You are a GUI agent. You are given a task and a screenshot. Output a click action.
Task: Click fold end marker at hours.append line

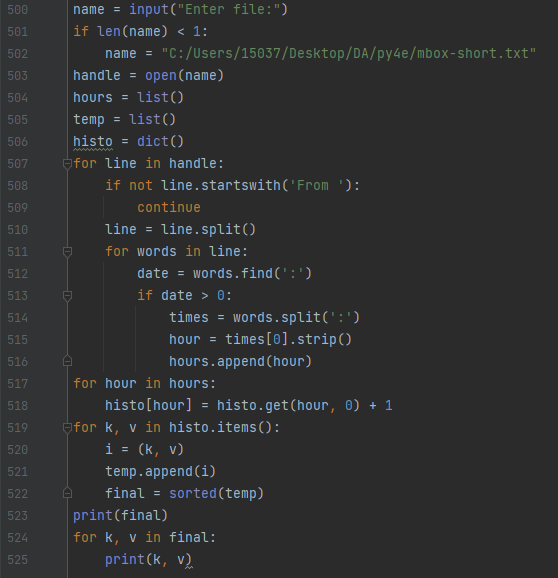click(x=67, y=361)
